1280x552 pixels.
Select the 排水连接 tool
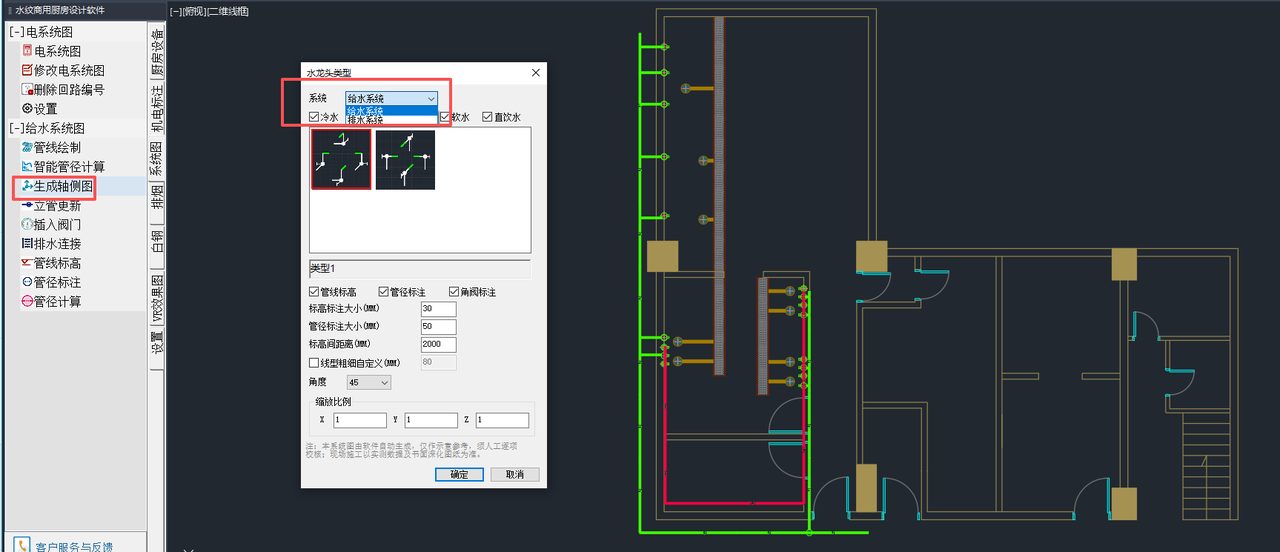51,243
